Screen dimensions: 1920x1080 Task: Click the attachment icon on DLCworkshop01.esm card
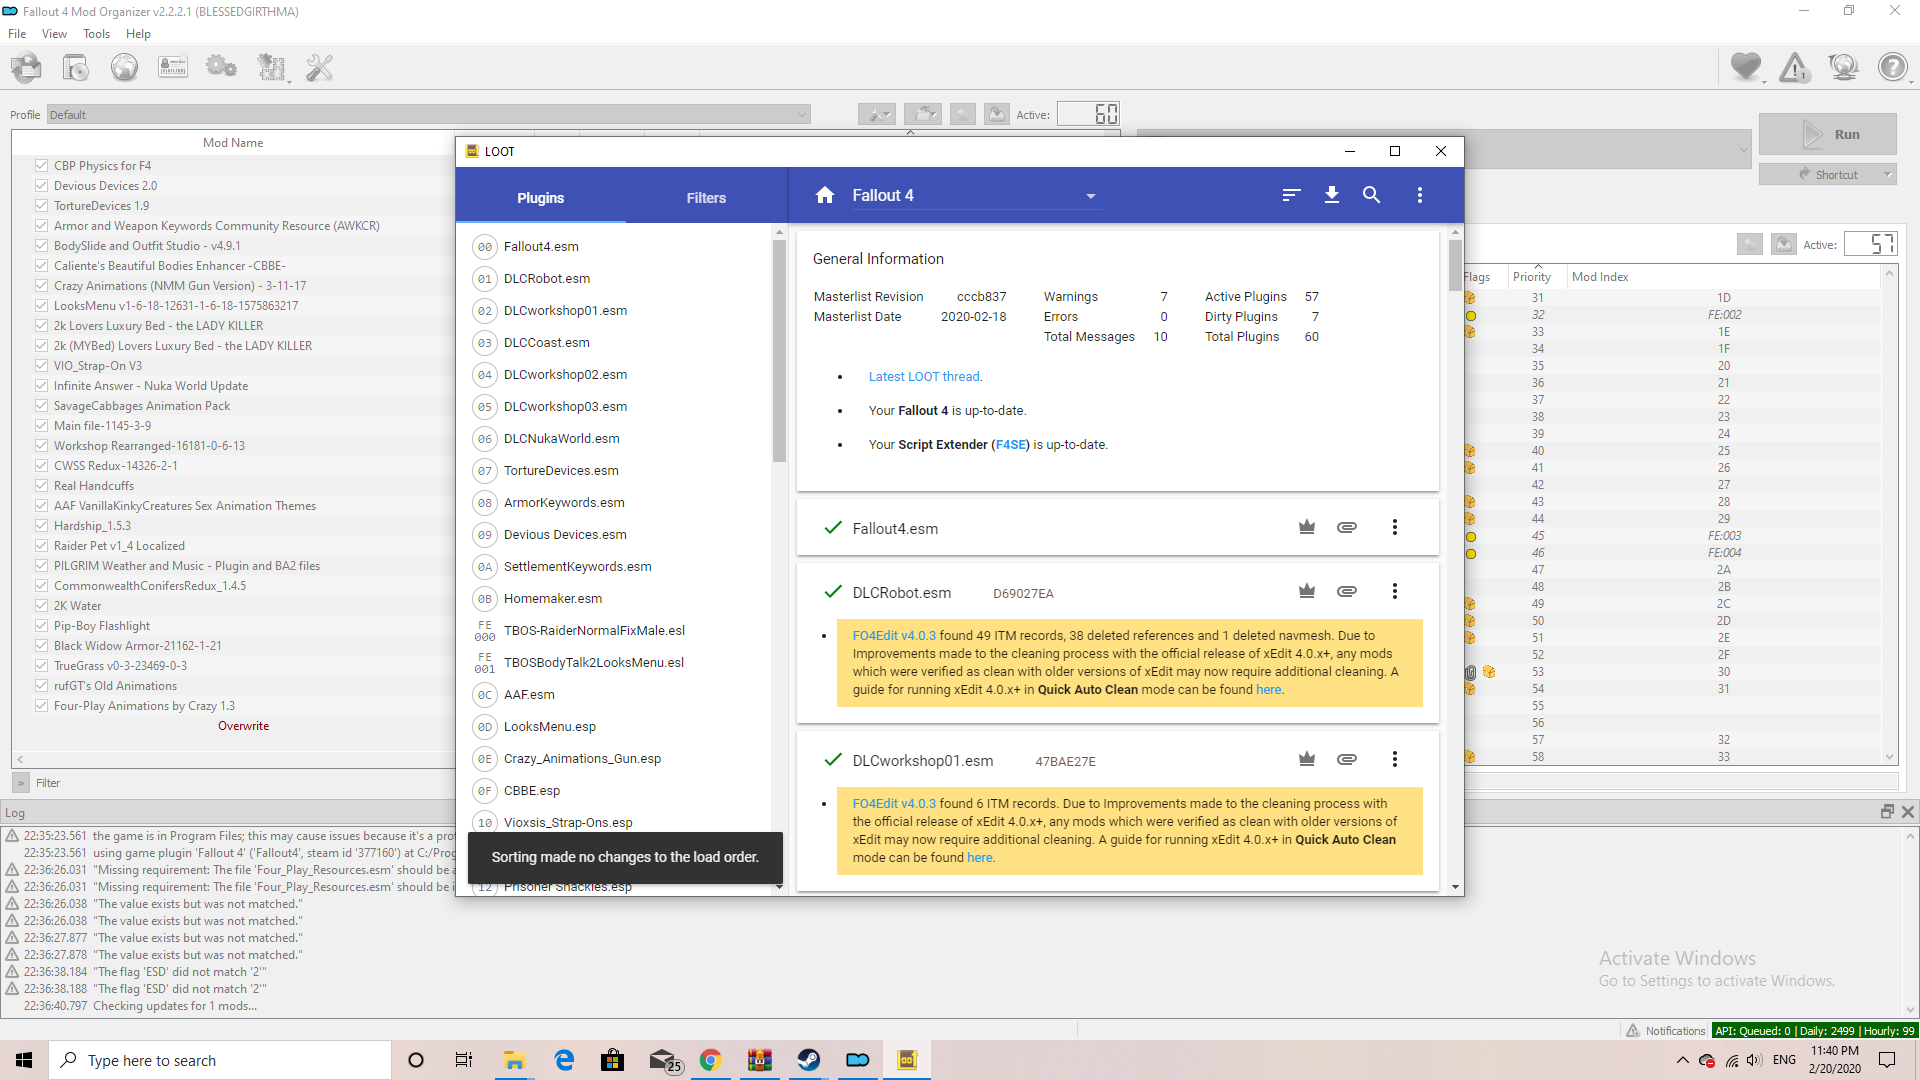tap(1347, 759)
